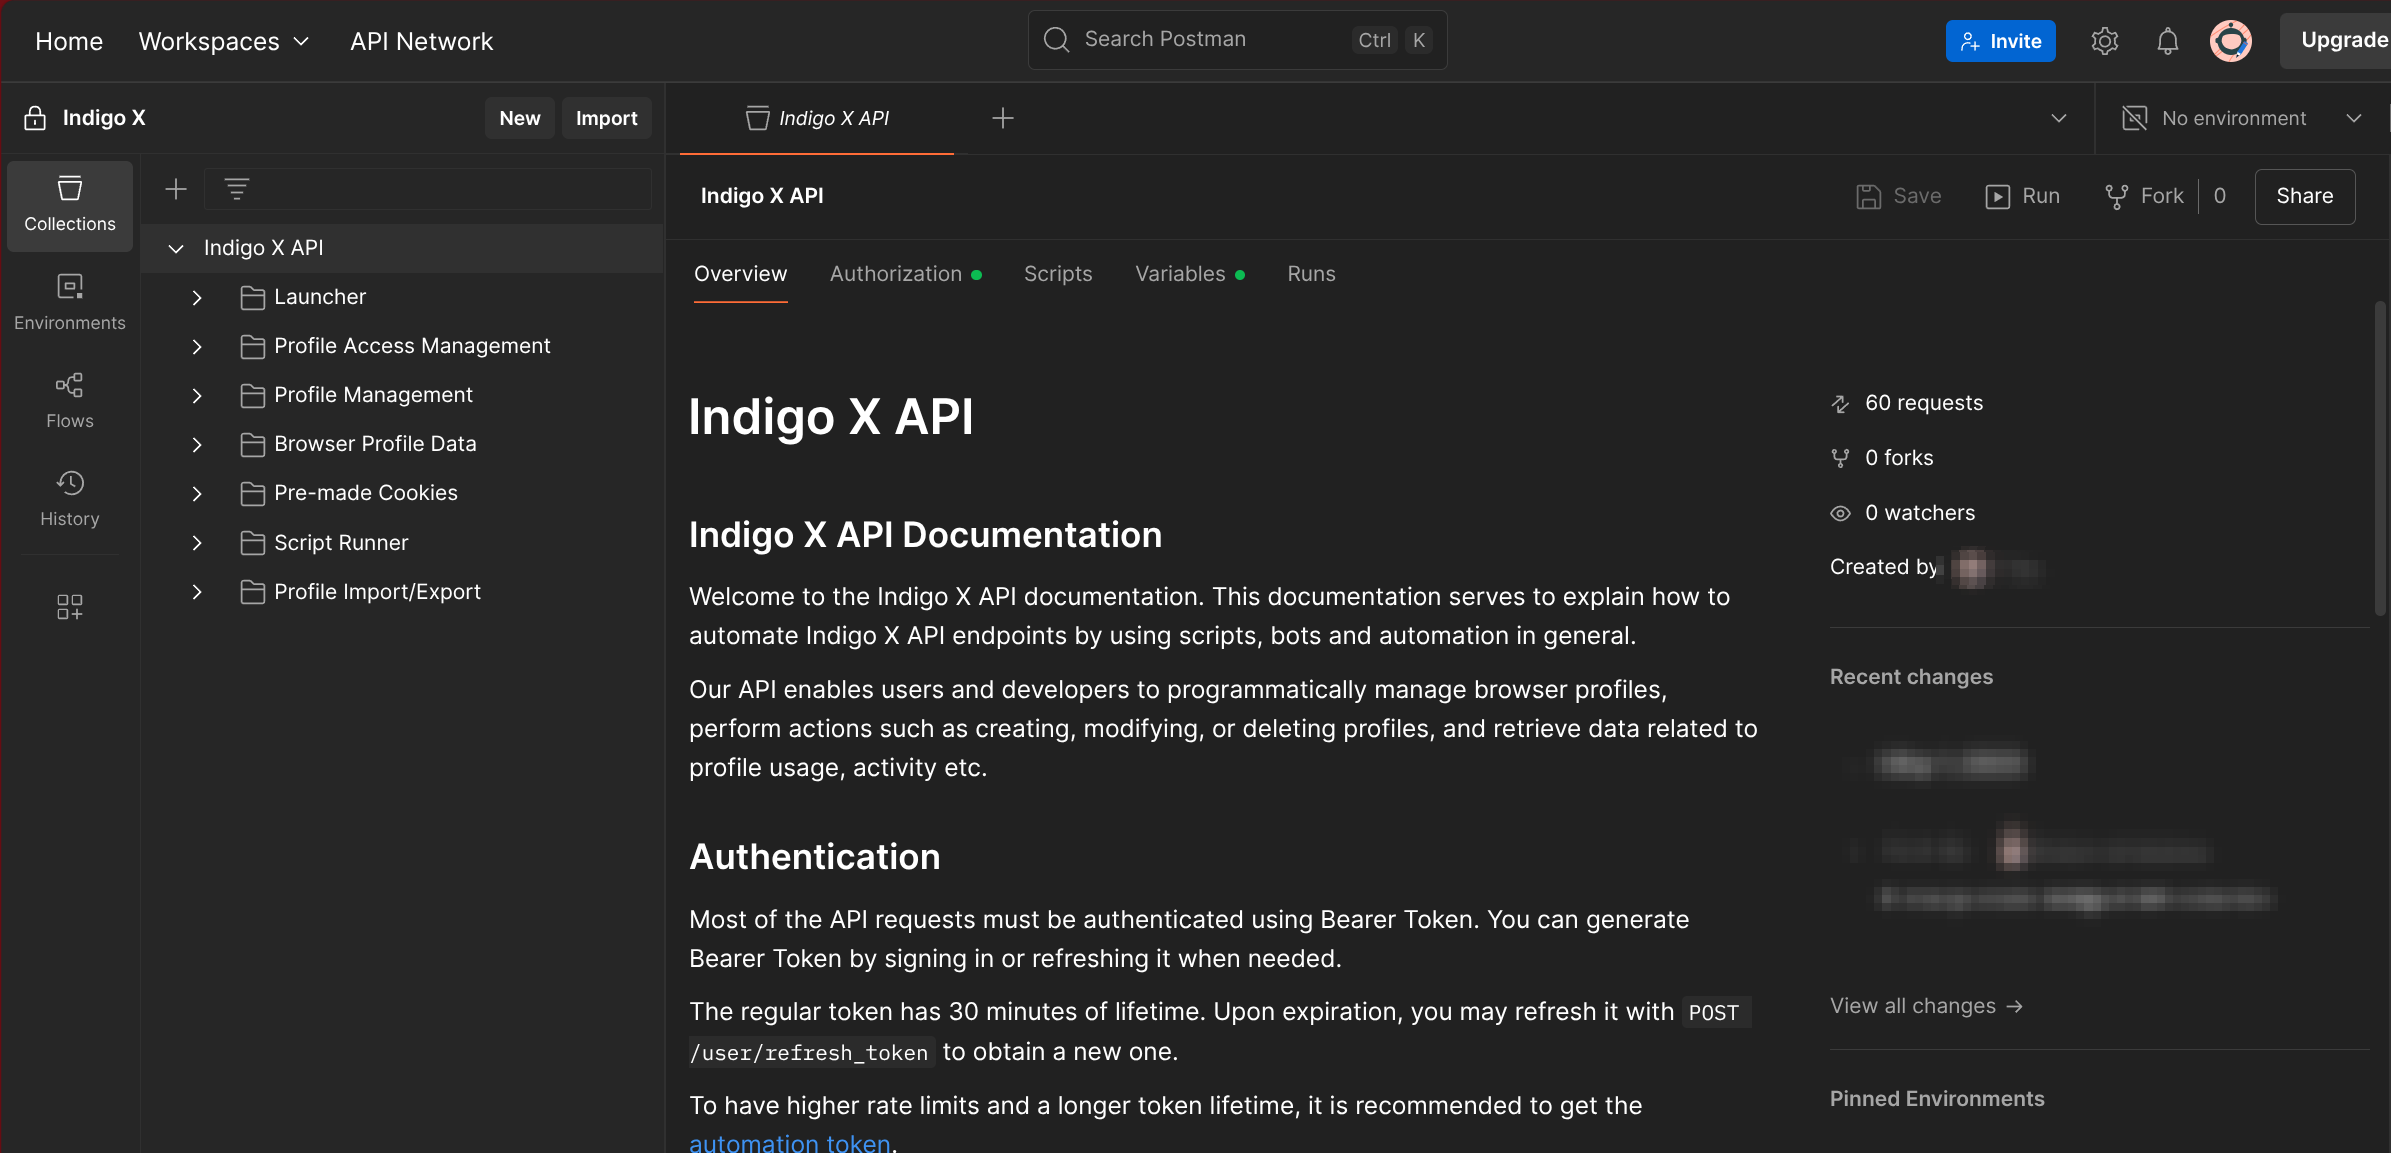2391x1153 pixels.
Task: Switch to the Authorization tab
Action: [x=905, y=274]
